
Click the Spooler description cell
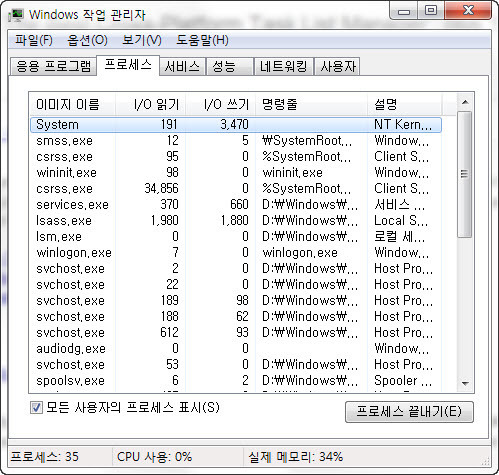pyautogui.click(x=403, y=381)
